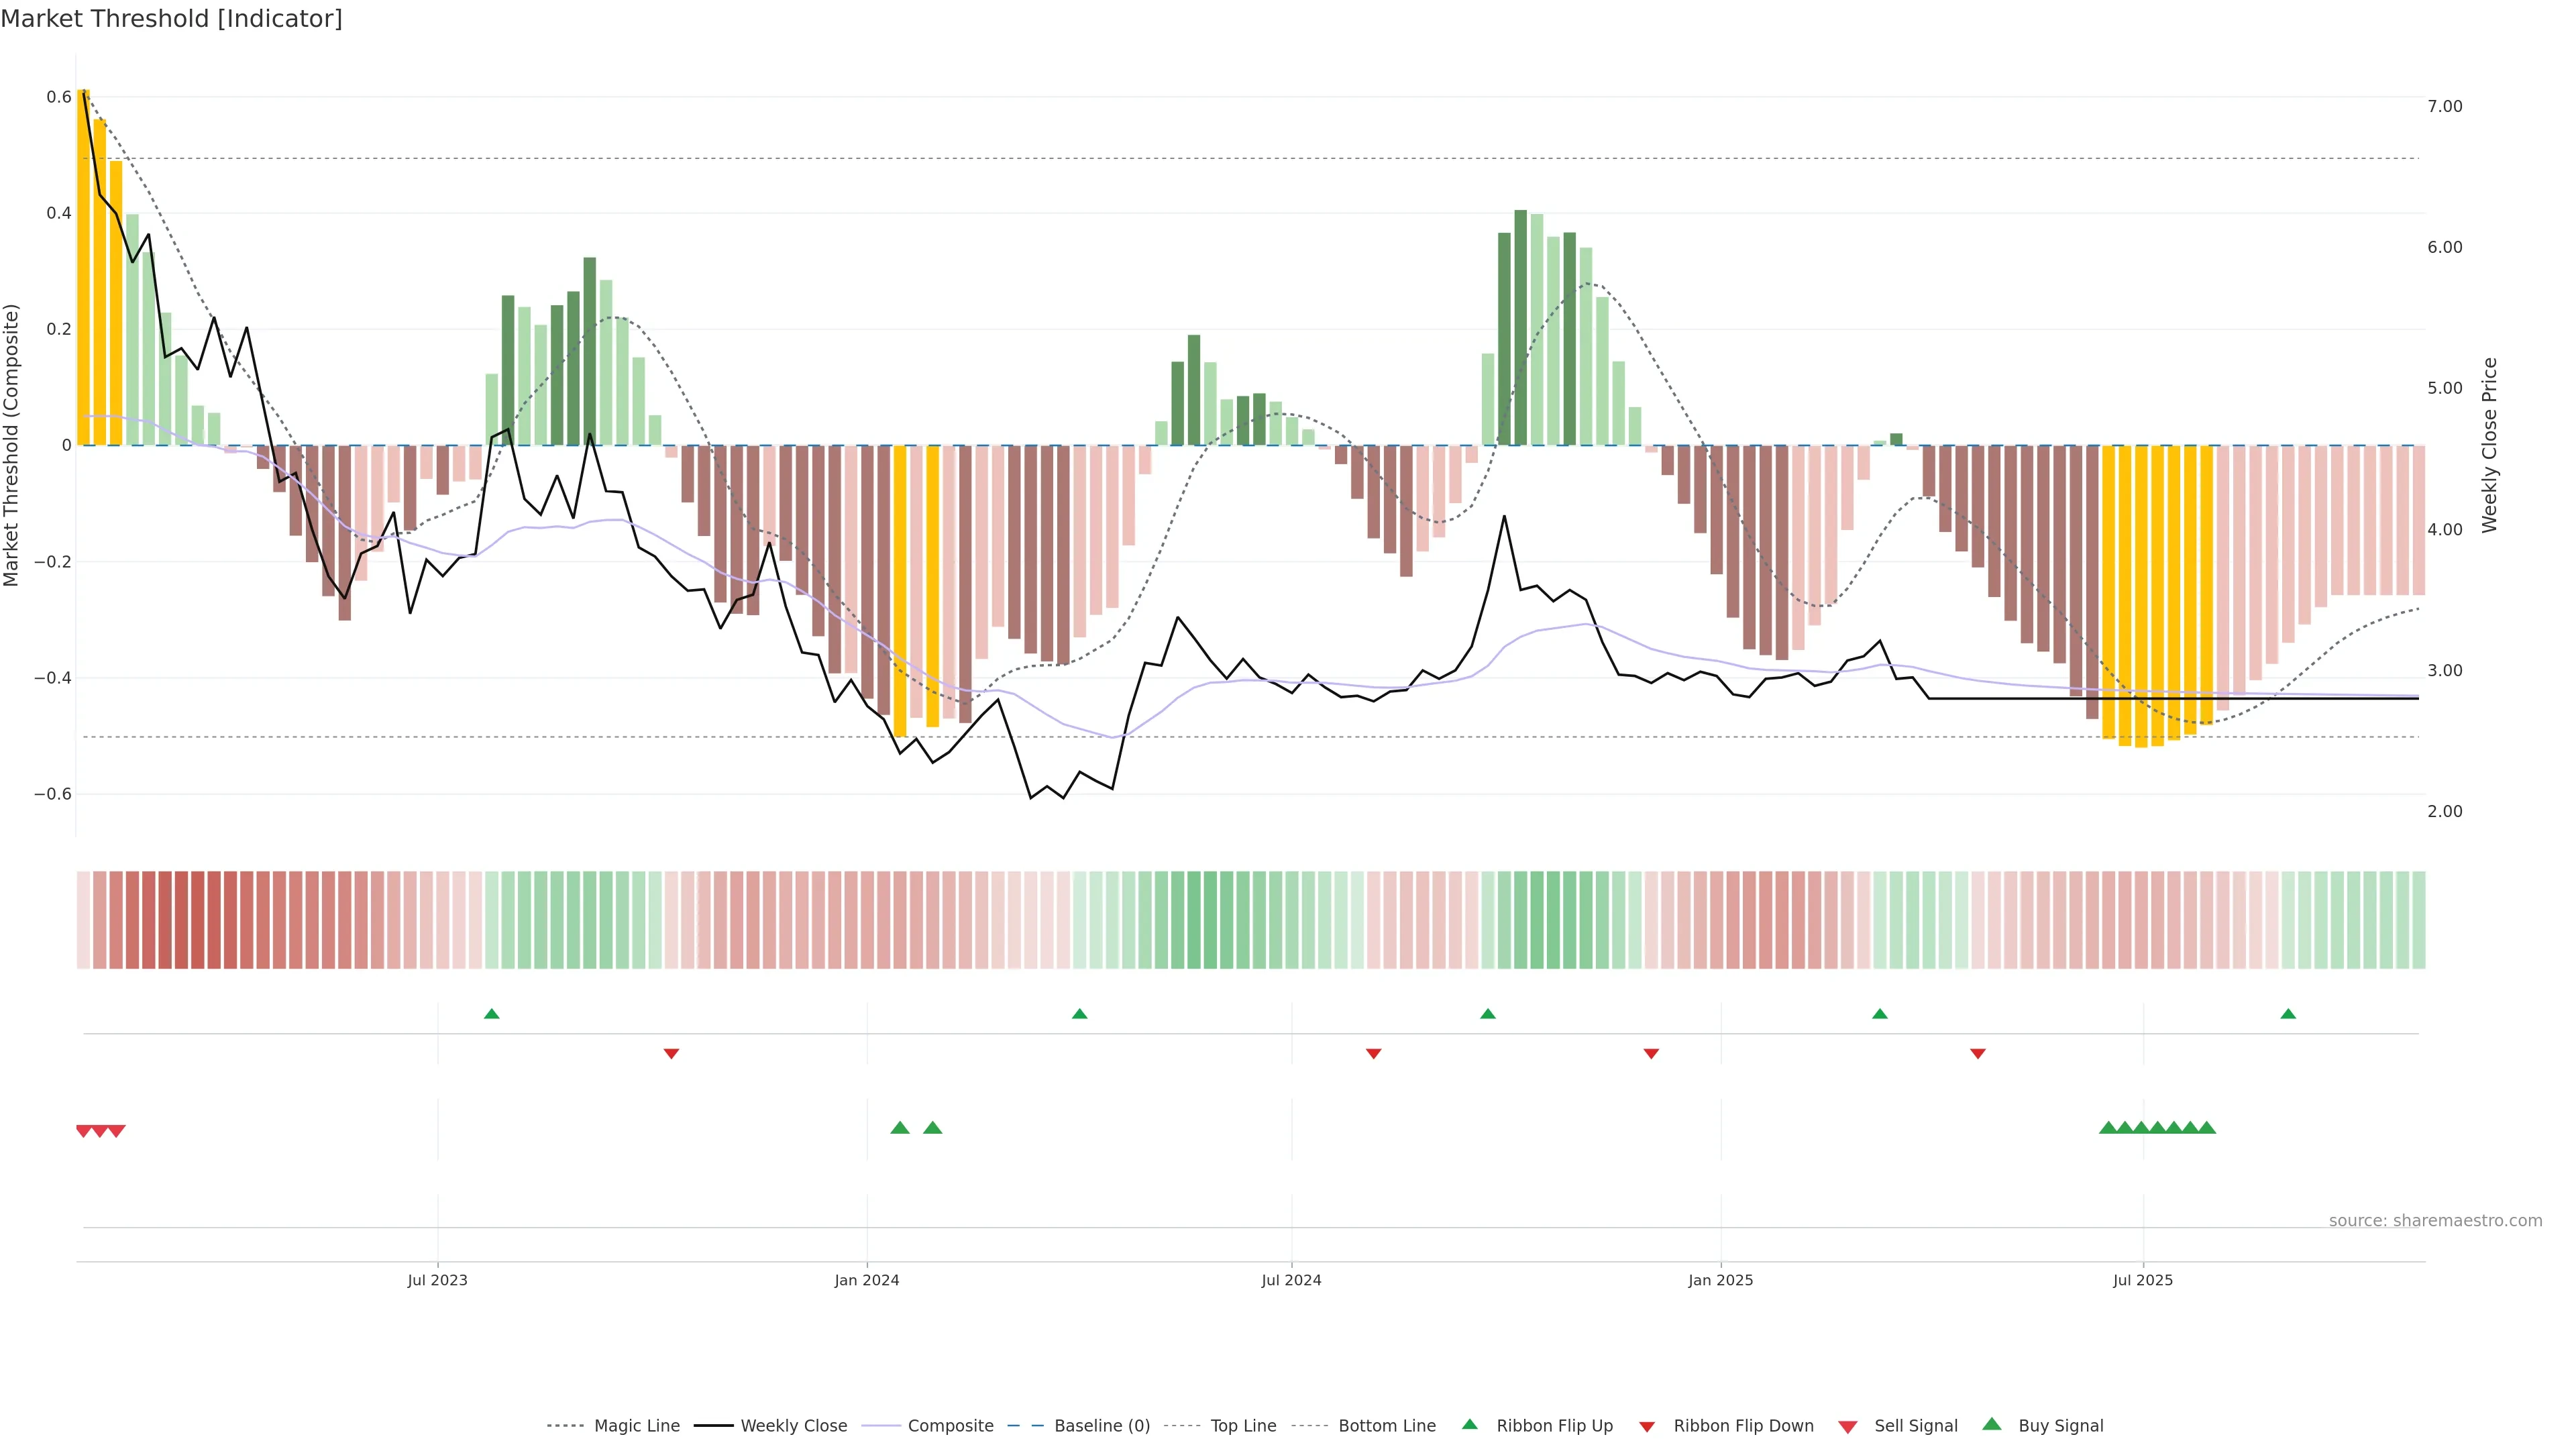Click the first red ribbon flip down marker

[x=672, y=1053]
